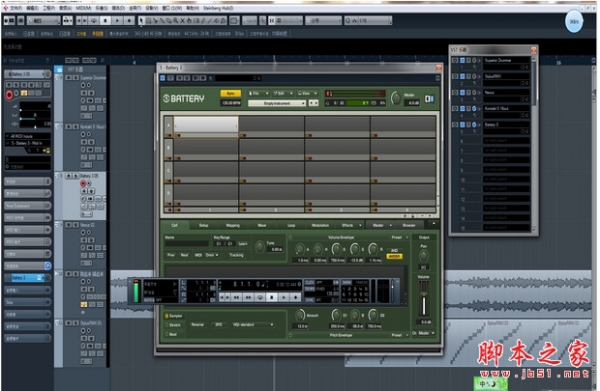The width and height of the screenshot is (600, 391).
Task: Click the Pitch Envelope Amount knob
Action: 300,315
